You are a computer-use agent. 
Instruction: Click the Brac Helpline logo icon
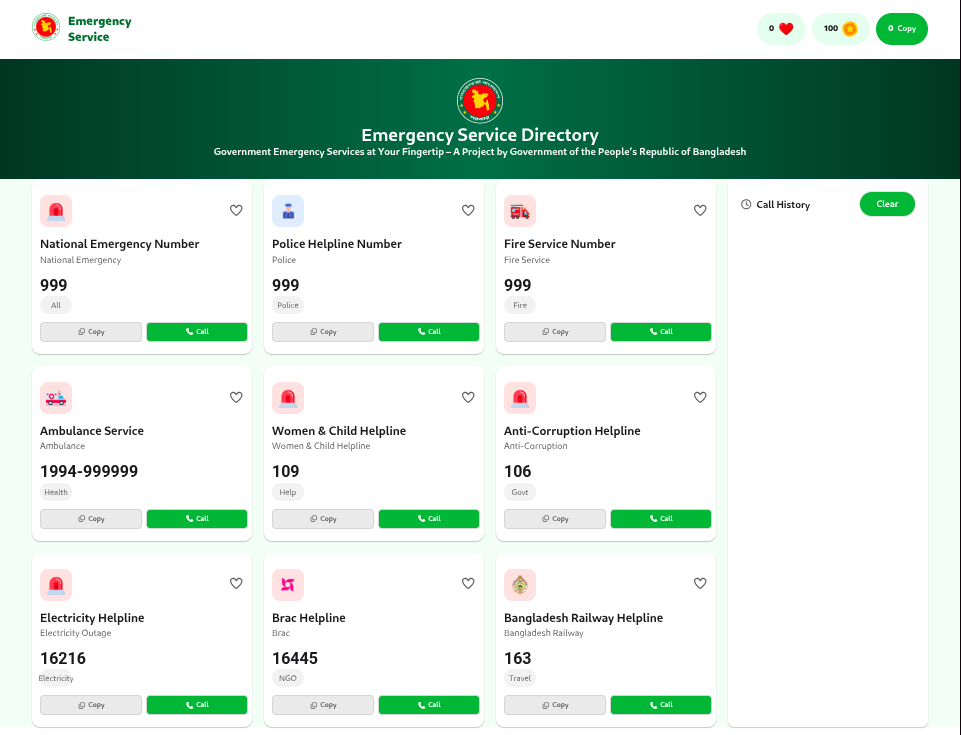coord(288,585)
